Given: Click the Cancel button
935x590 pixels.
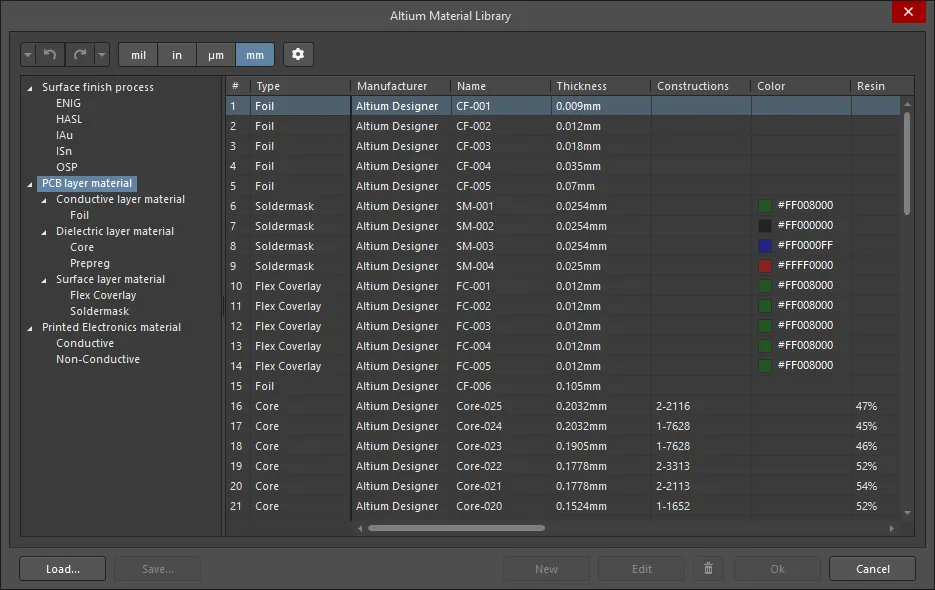Looking at the screenshot, I should pyautogui.click(x=872, y=569).
